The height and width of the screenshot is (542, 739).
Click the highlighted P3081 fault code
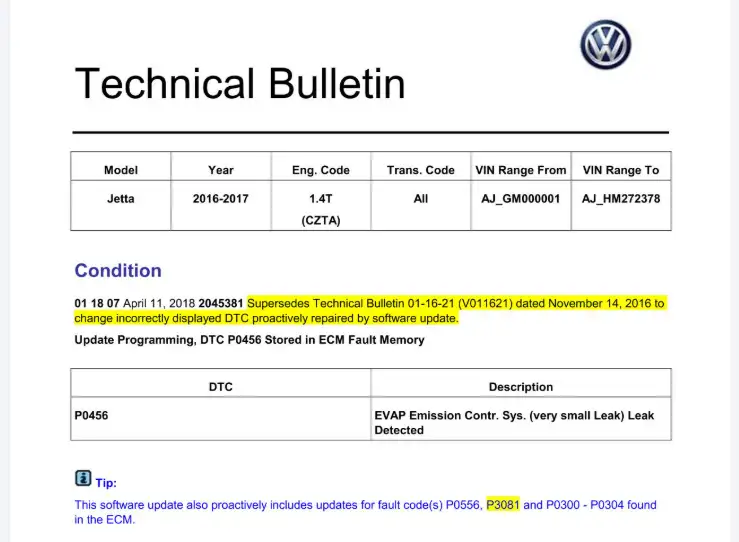503,505
